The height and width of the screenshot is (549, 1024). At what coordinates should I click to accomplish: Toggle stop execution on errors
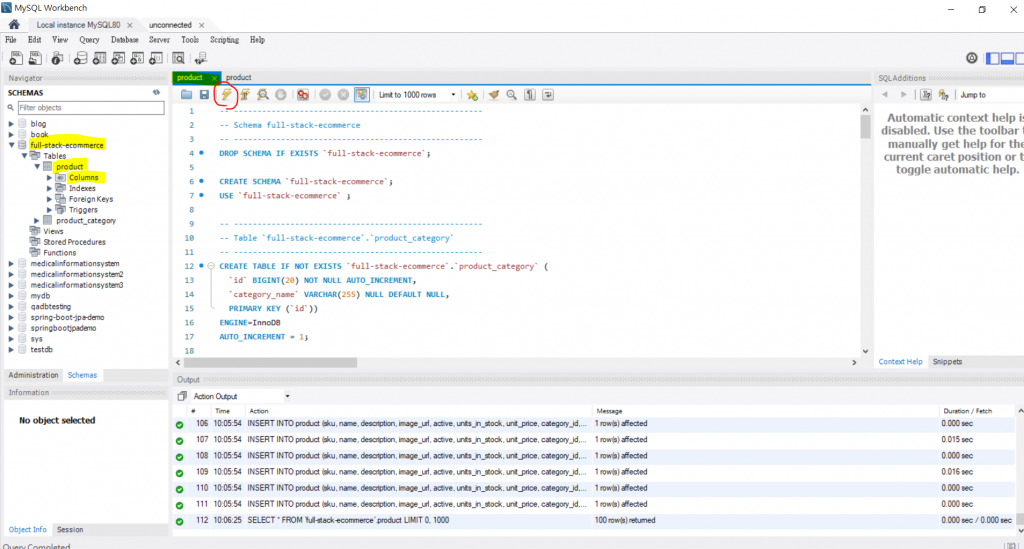pos(303,95)
